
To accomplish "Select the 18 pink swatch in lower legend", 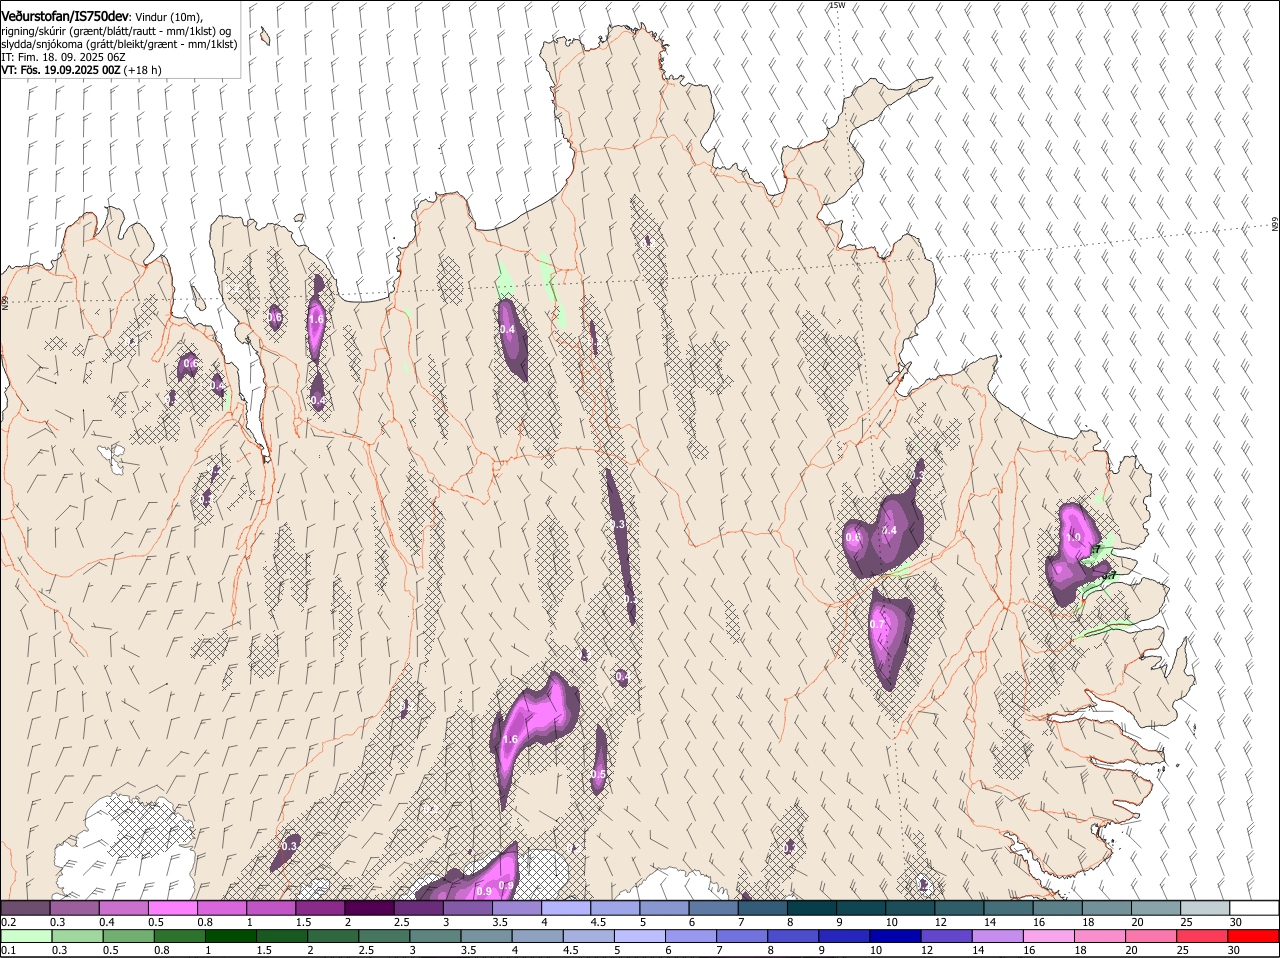I will [x=1101, y=936].
